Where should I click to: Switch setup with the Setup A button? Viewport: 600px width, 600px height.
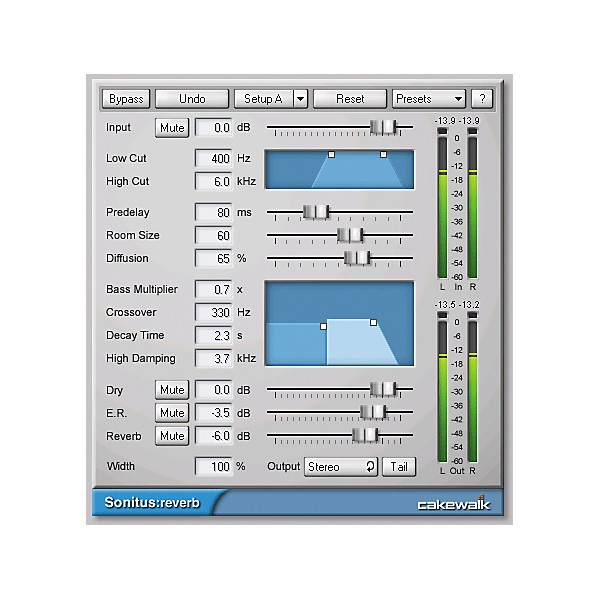[263, 99]
